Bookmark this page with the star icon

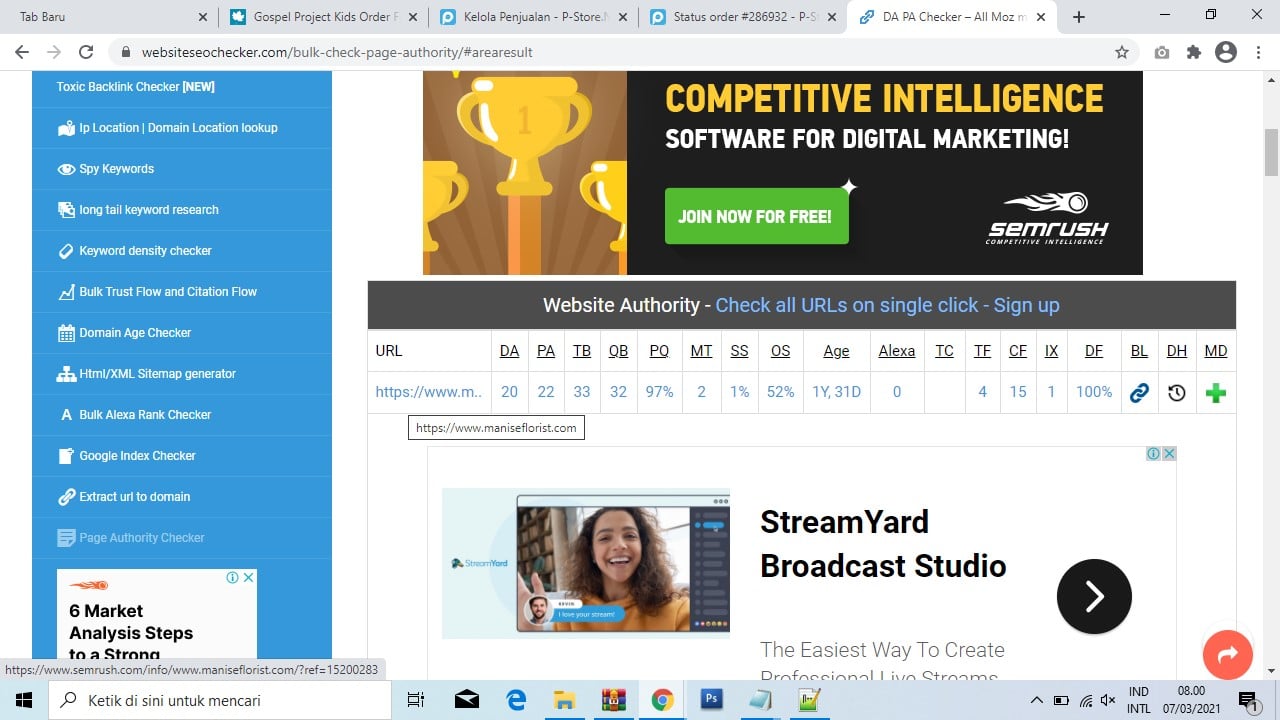1122,53
